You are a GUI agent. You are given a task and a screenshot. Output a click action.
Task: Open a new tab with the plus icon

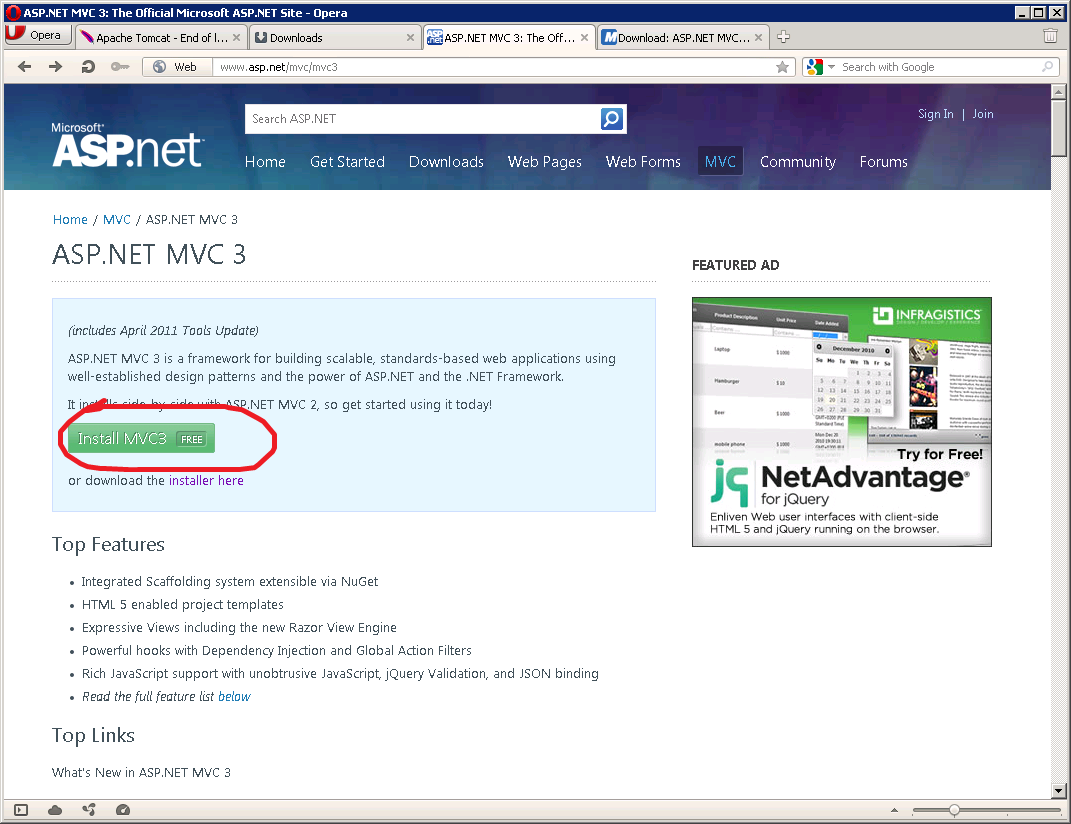point(783,37)
